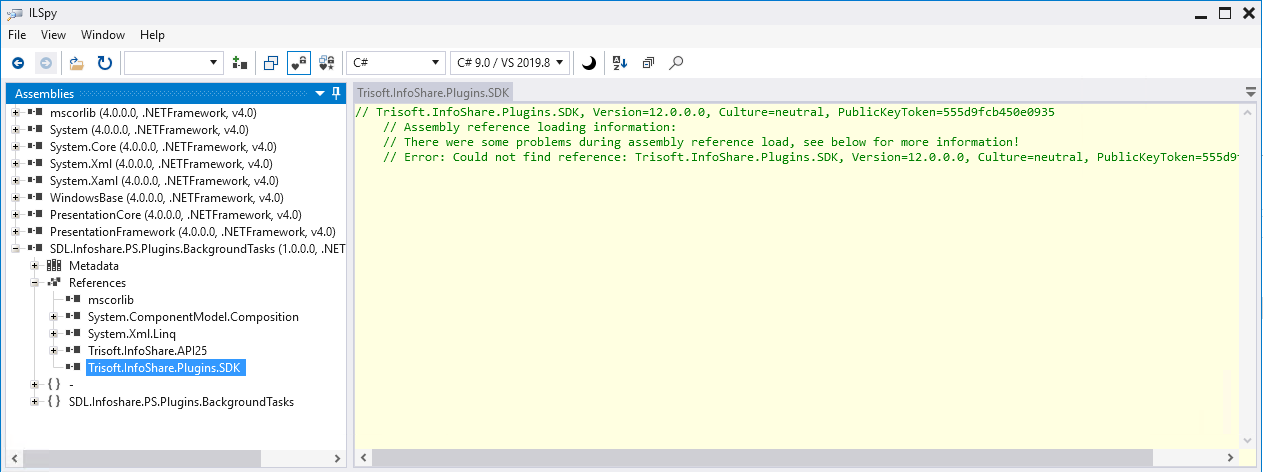Click the 'Assembly reference loading information' comment
This screenshot has width=1263, height=472.
[530, 127]
